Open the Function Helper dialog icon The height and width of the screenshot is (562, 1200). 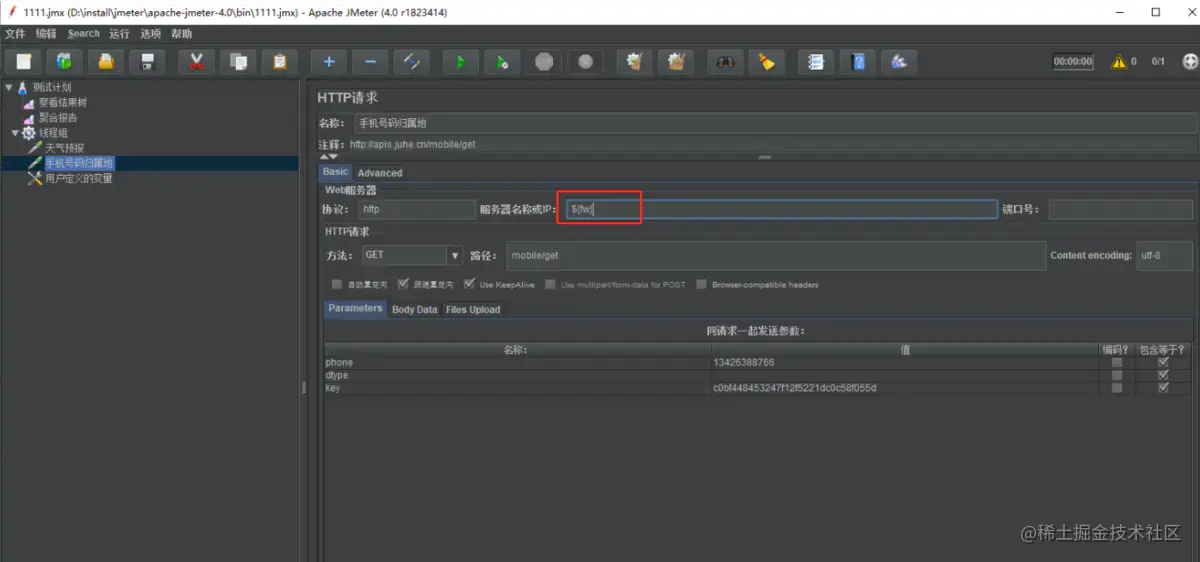click(816, 62)
